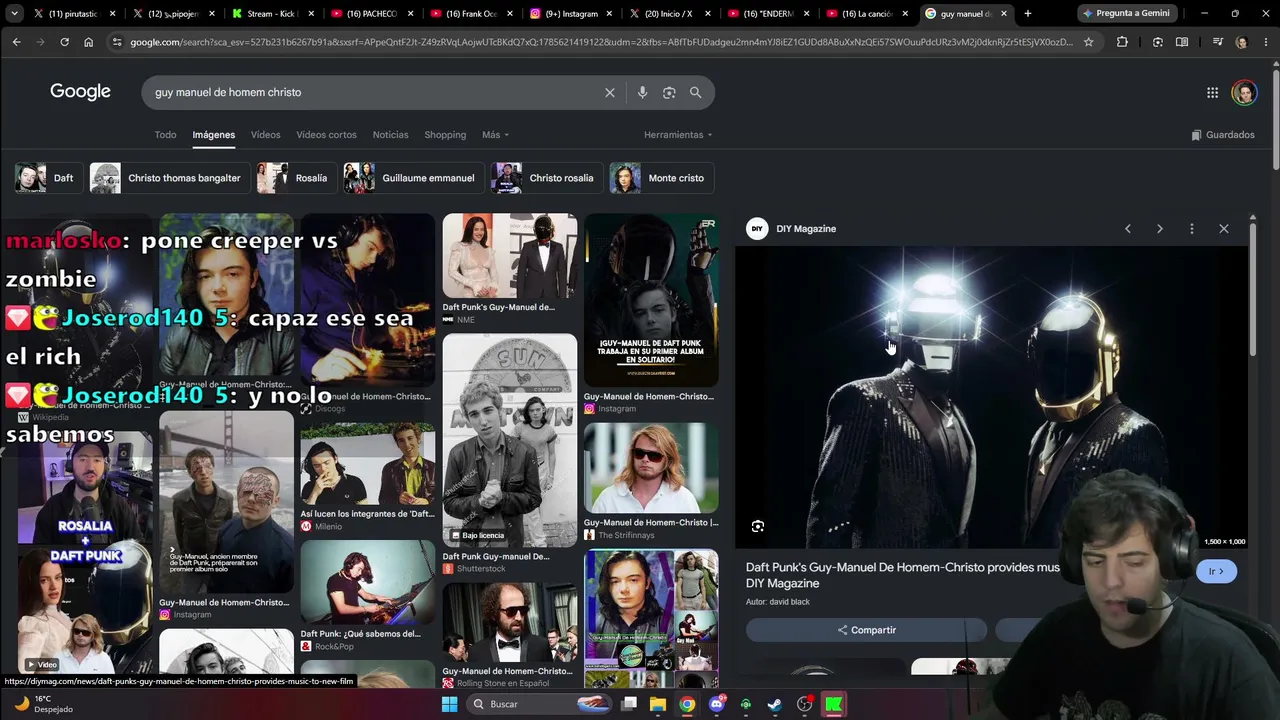
Task: Select the Imágenes results tab
Action: click(214, 135)
